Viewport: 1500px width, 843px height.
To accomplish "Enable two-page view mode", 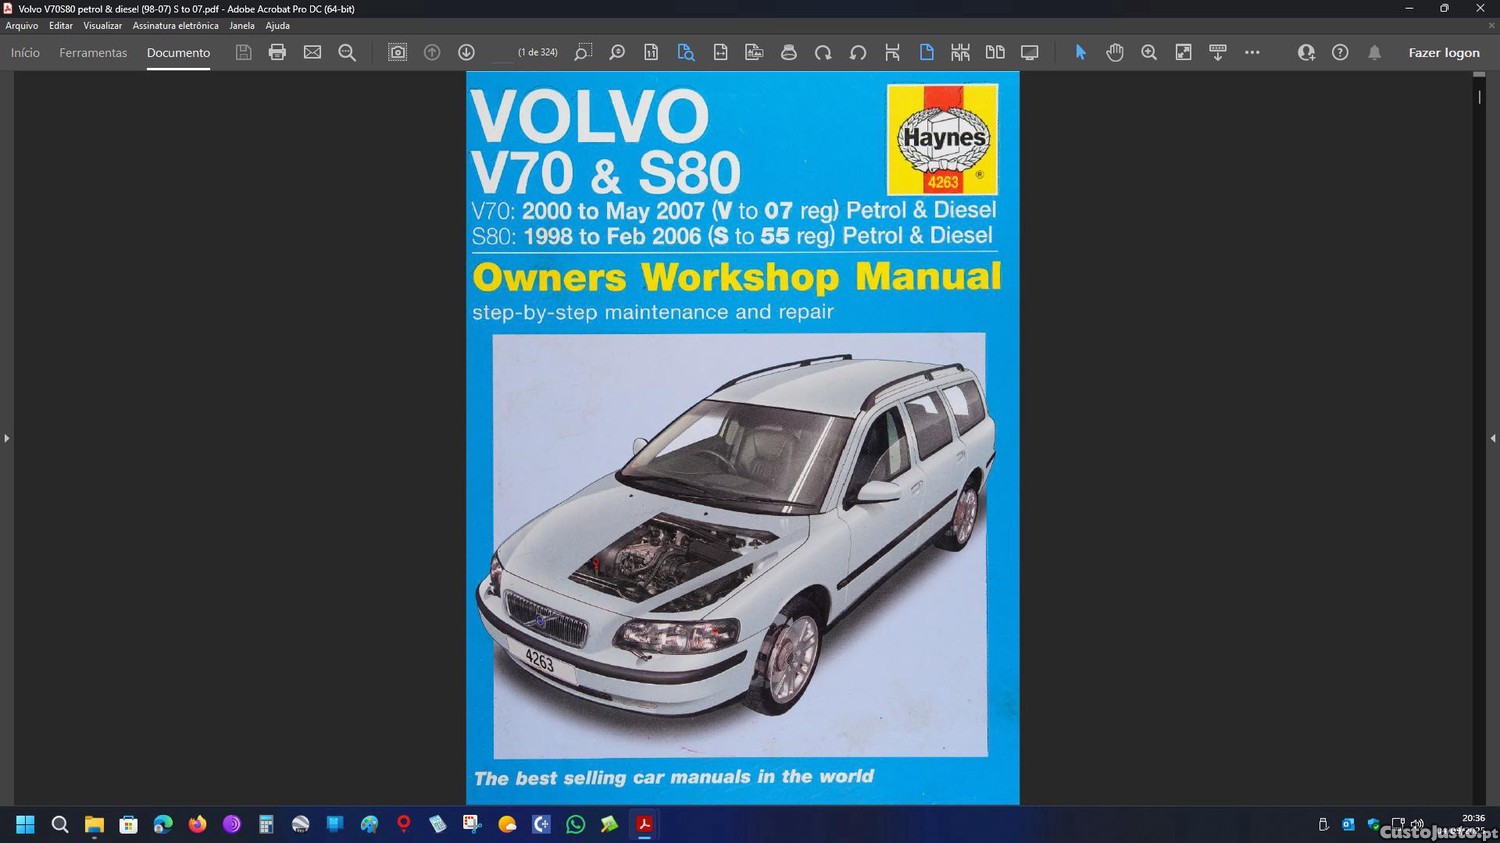I will (995, 53).
